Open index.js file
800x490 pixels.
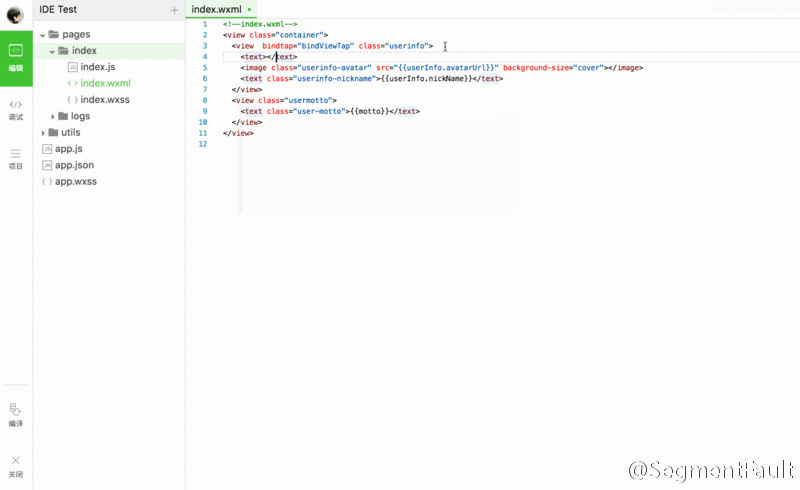(97, 67)
